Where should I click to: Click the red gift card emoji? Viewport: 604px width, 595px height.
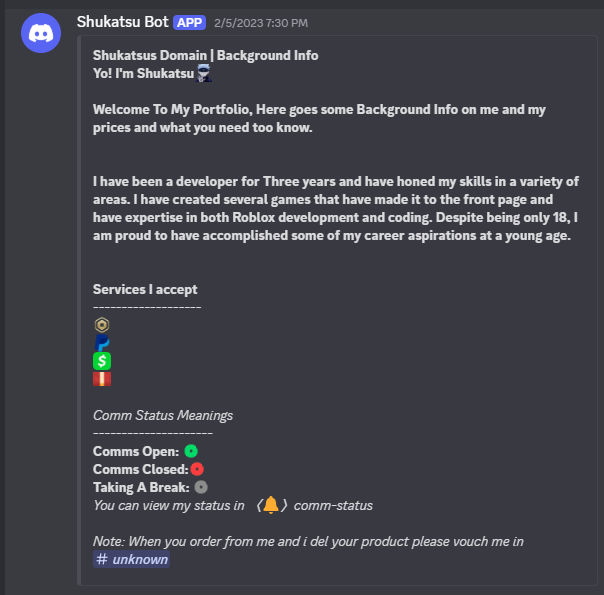point(102,379)
